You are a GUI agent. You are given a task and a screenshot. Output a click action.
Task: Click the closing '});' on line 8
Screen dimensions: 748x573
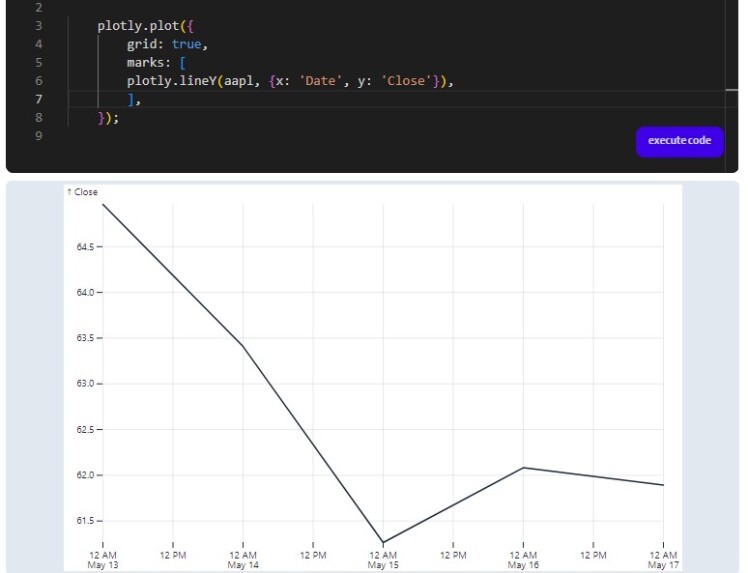pos(108,118)
